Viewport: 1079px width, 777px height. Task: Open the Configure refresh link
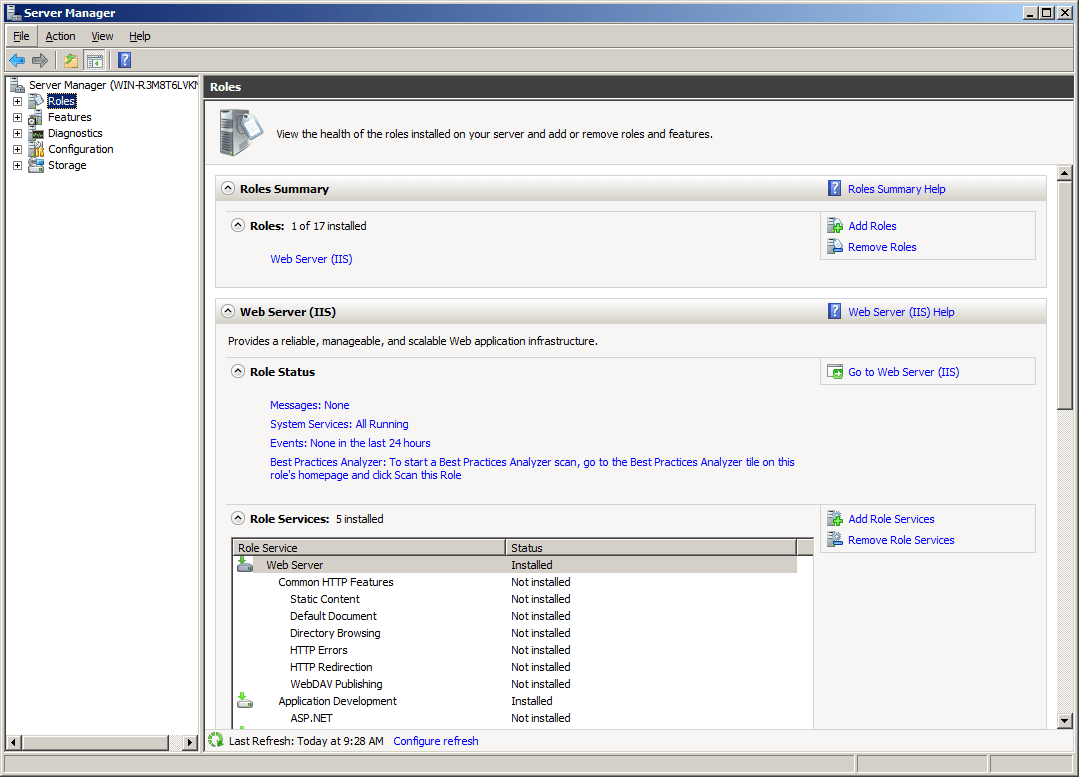pyautogui.click(x=435, y=741)
